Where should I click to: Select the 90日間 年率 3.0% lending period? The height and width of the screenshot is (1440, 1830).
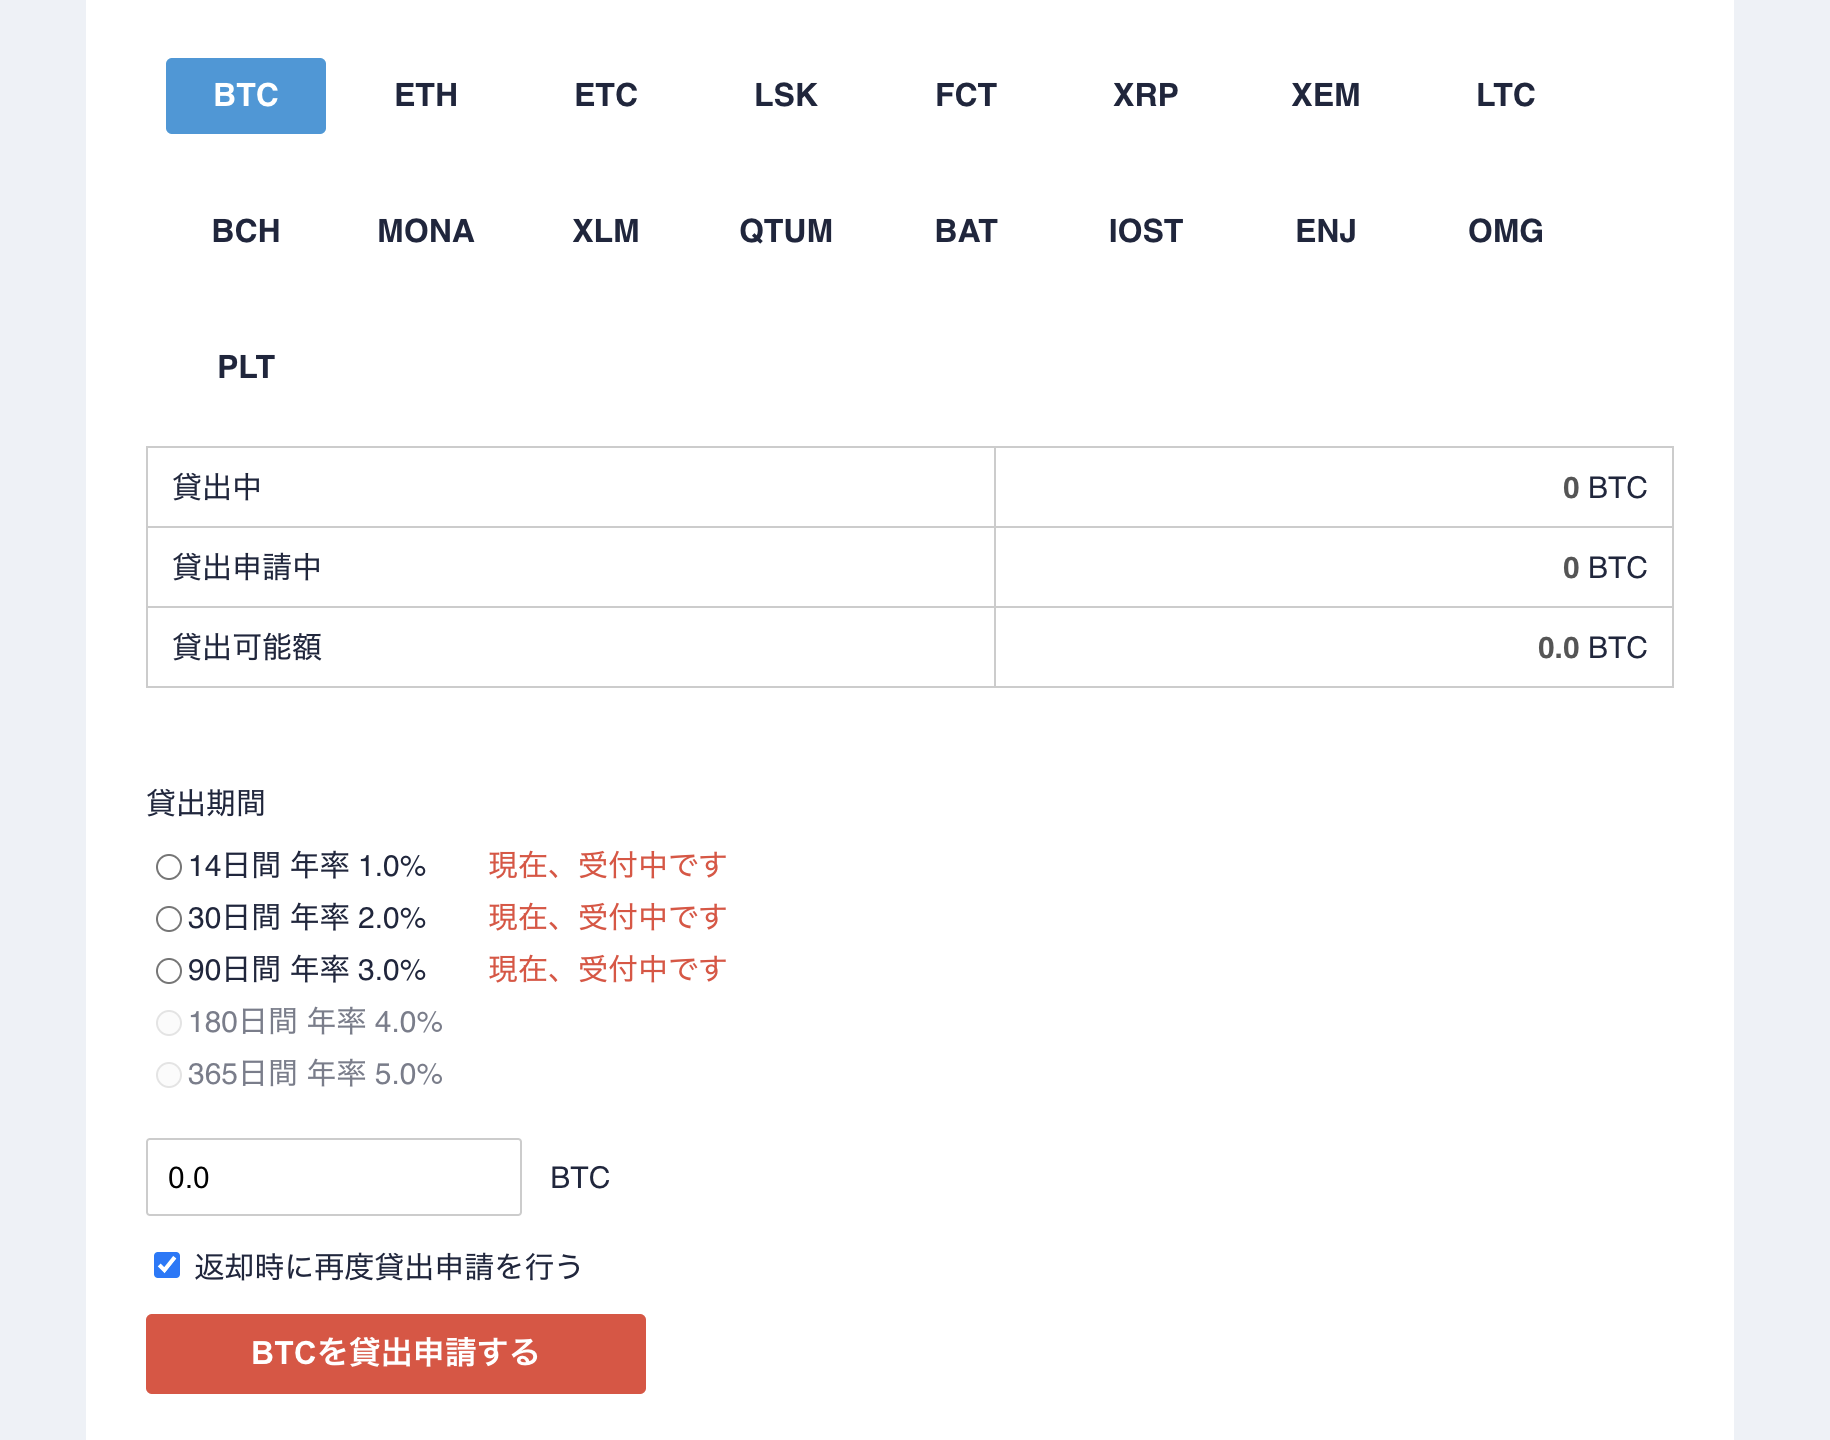click(x=169, y=971)
